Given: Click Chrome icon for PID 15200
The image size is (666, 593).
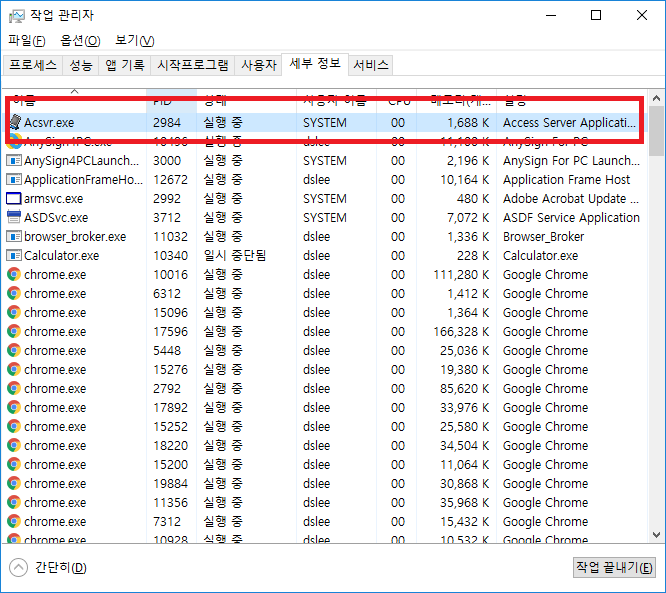Looking at the screenshot, I should (14, 464).
